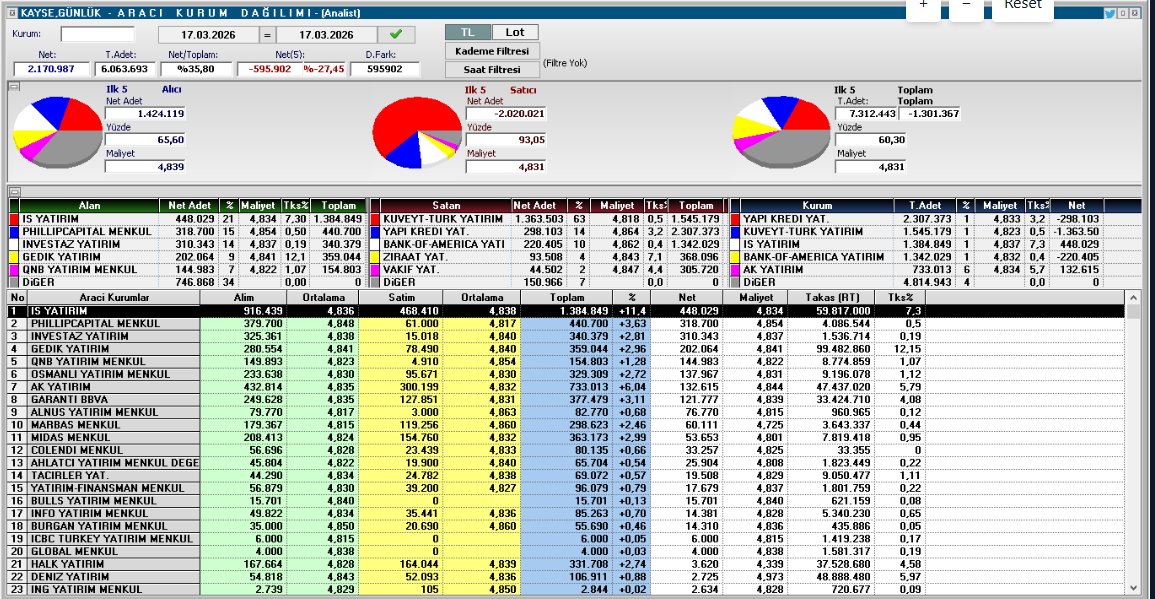This screenshot has width=1155, height=599.
Task: Click the Reset zoom button
Action: click(x=1022, y=7)
